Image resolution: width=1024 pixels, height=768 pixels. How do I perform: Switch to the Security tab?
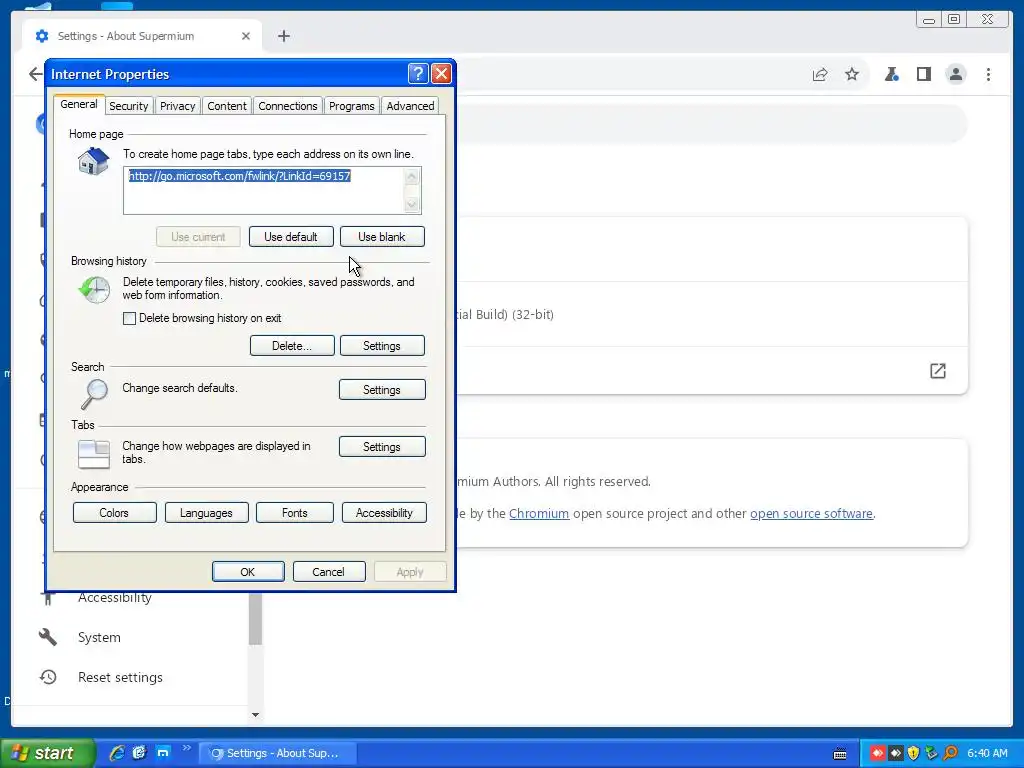coord(129,106)
